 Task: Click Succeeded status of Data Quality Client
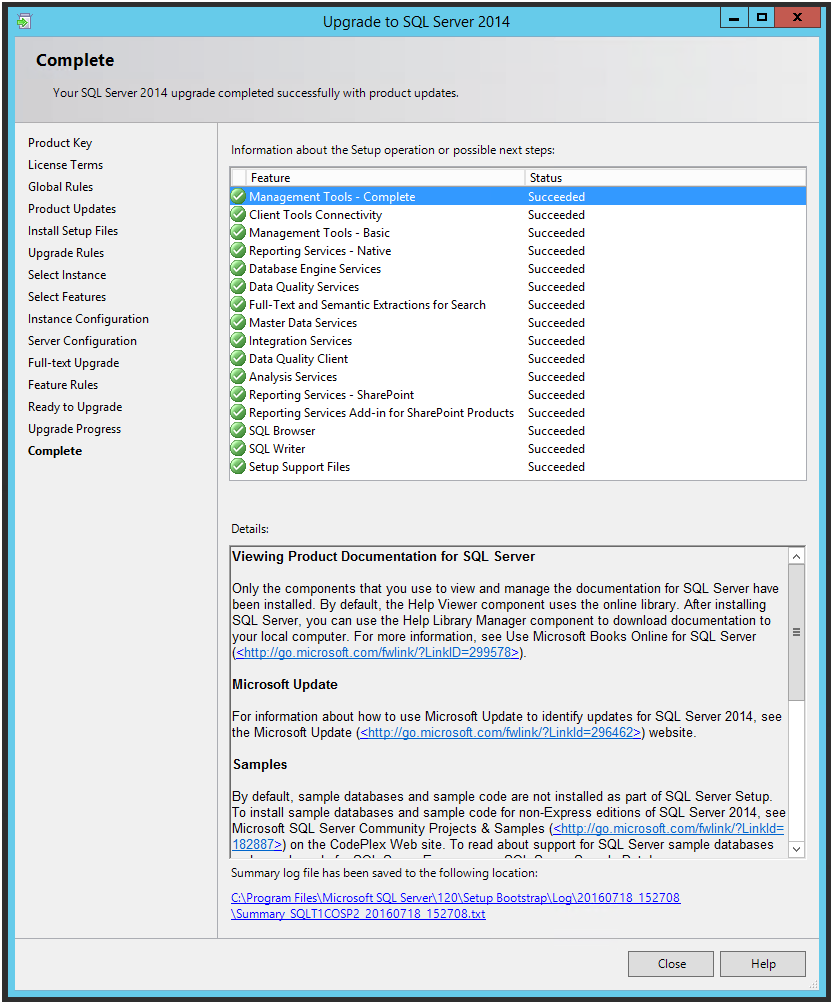pyautogui.click(x=556, y=359)
